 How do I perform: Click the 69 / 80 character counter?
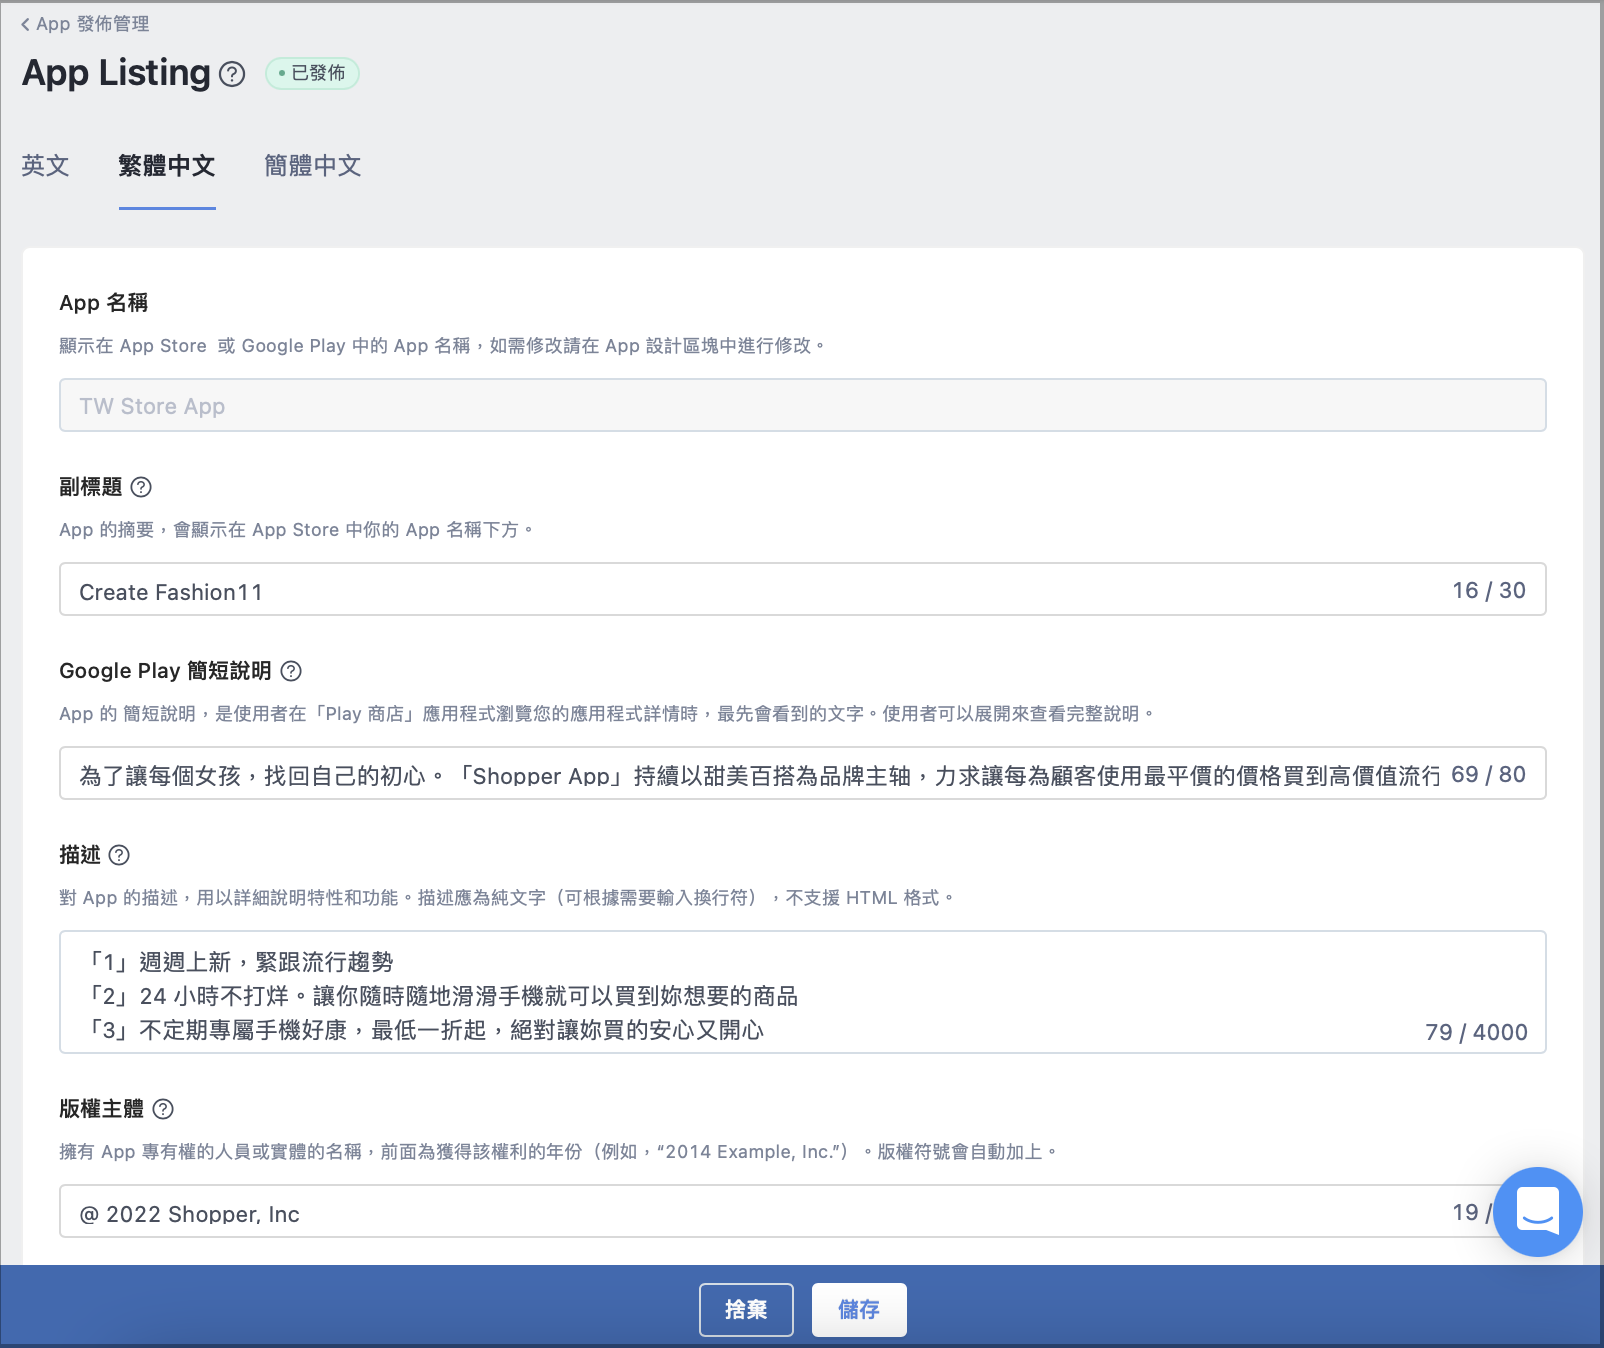coord(1489,775)
